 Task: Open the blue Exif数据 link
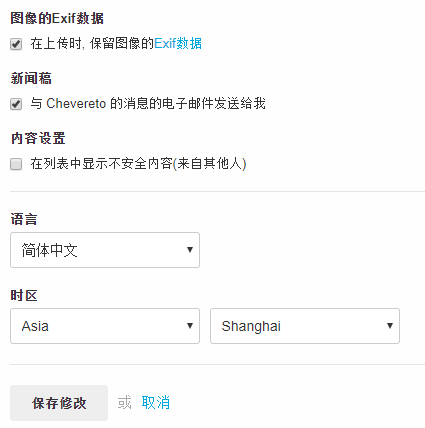click(x=178, y=44)
